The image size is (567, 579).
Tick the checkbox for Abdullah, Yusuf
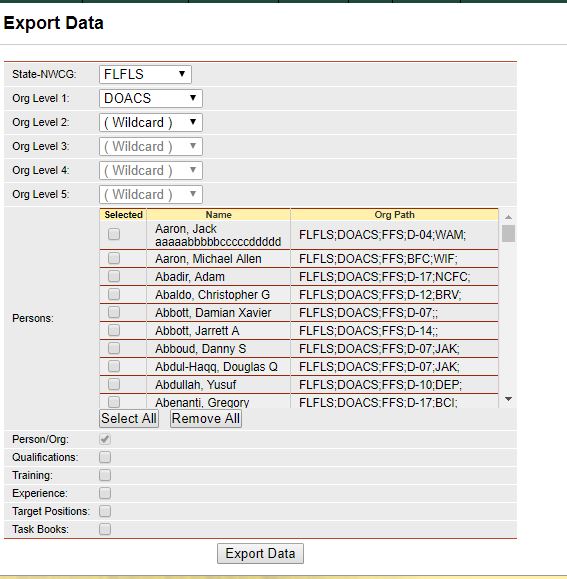click(114, 384)
